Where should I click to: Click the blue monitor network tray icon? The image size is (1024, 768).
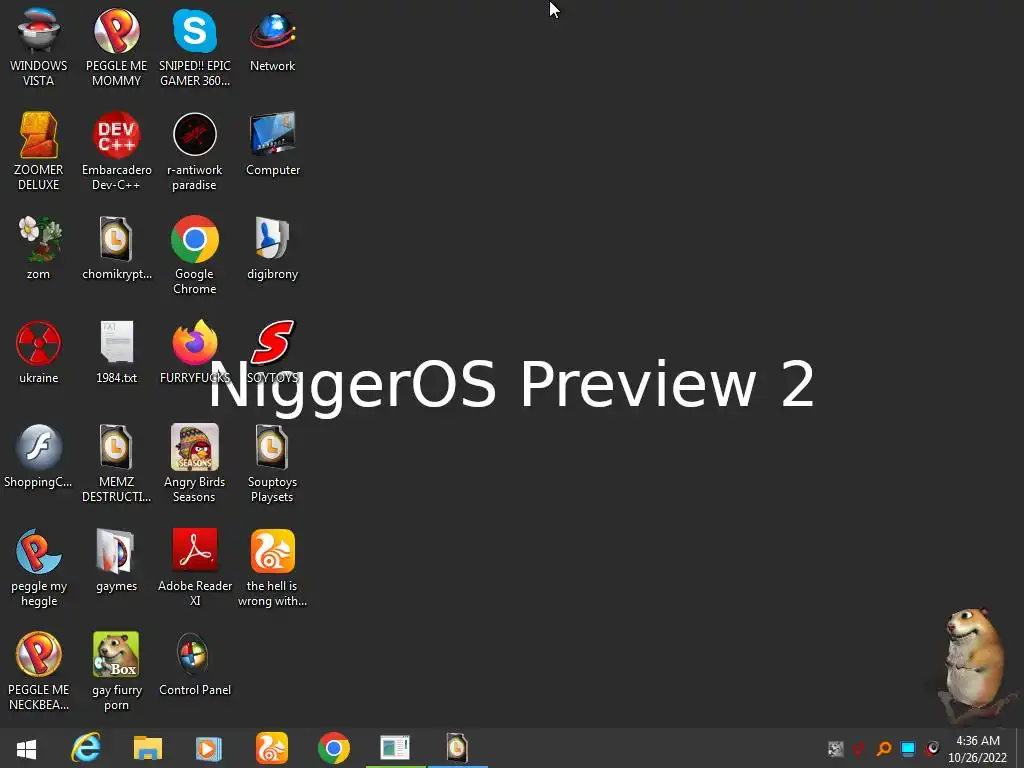tap(908, 748)
